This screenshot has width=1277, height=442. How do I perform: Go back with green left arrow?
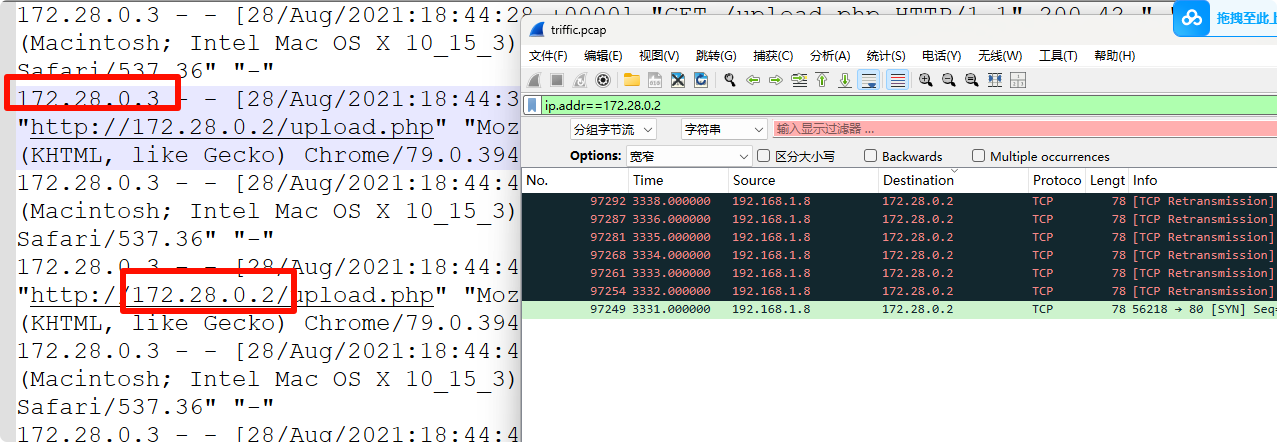(x=753, y=80)
